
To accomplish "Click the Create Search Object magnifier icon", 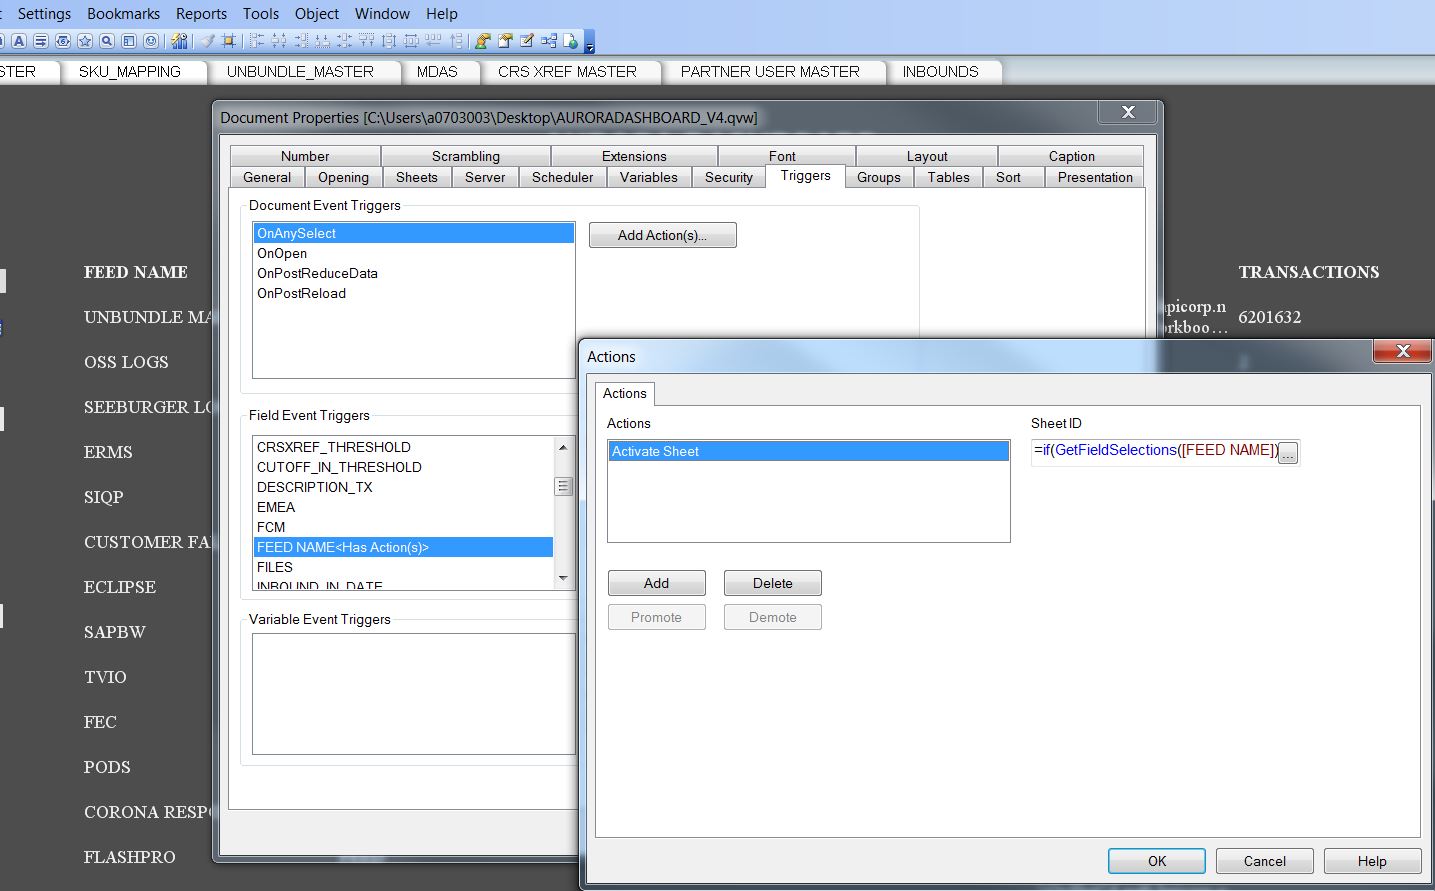I will click(x=107, y=41).
